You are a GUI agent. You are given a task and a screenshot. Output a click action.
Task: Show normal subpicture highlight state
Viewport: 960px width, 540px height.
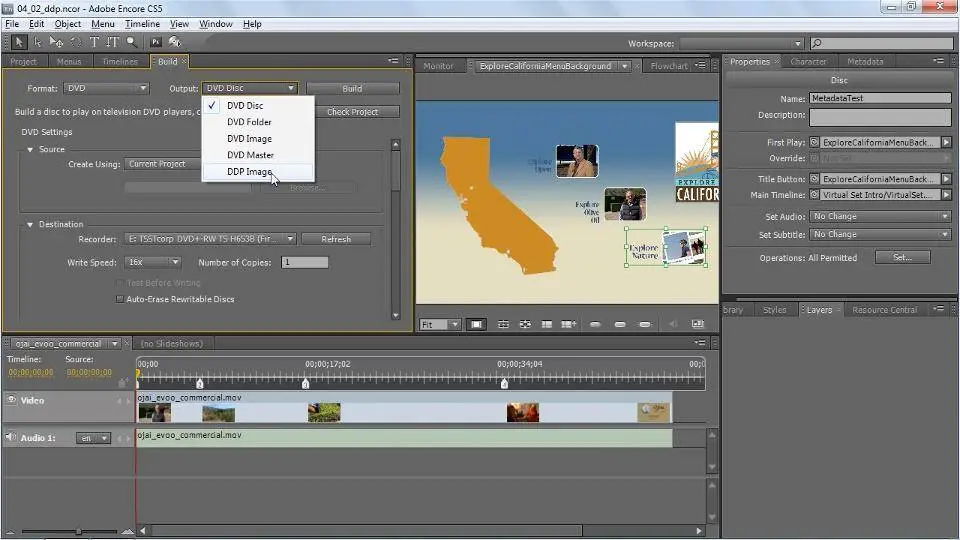595,324
